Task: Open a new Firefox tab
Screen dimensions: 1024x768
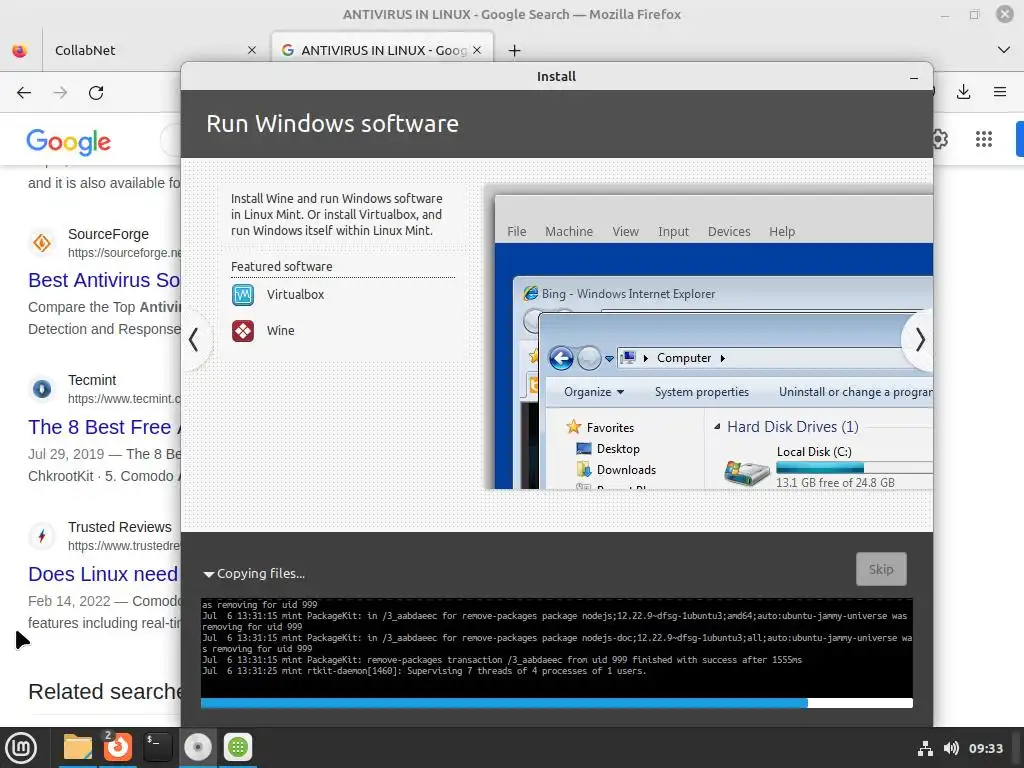Action: tap(515, 50)
